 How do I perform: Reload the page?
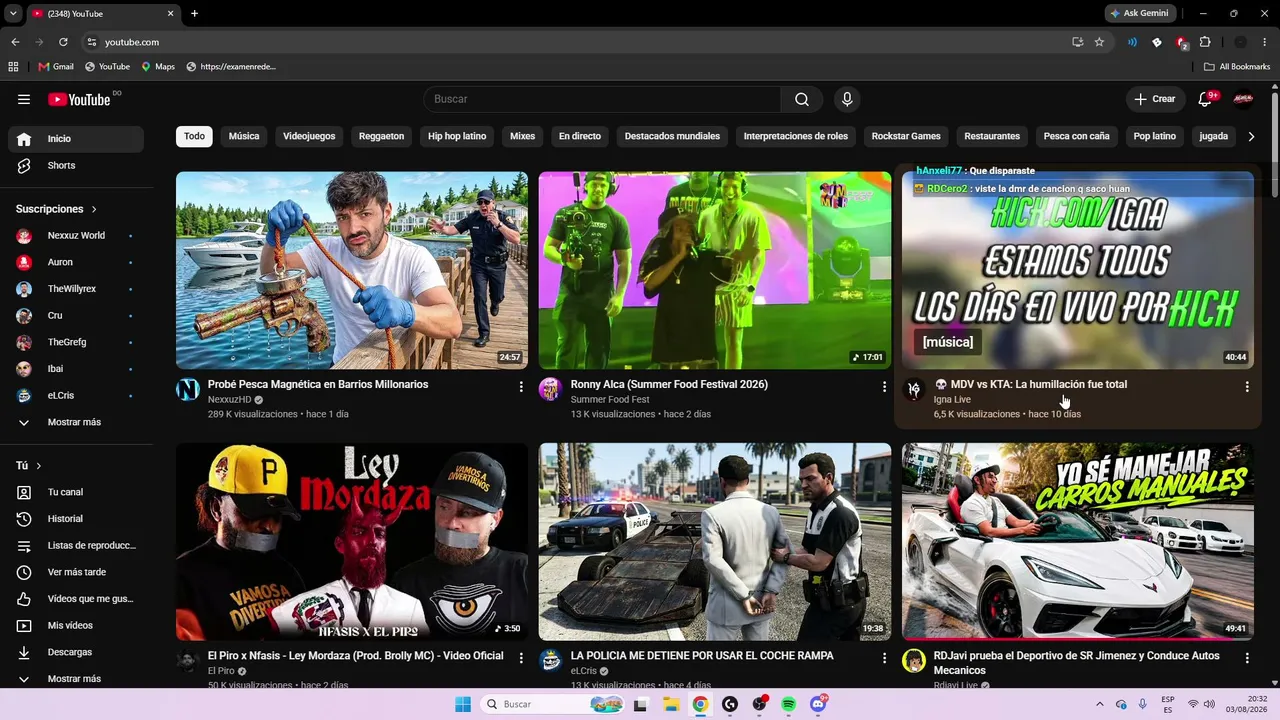[63, 42]
